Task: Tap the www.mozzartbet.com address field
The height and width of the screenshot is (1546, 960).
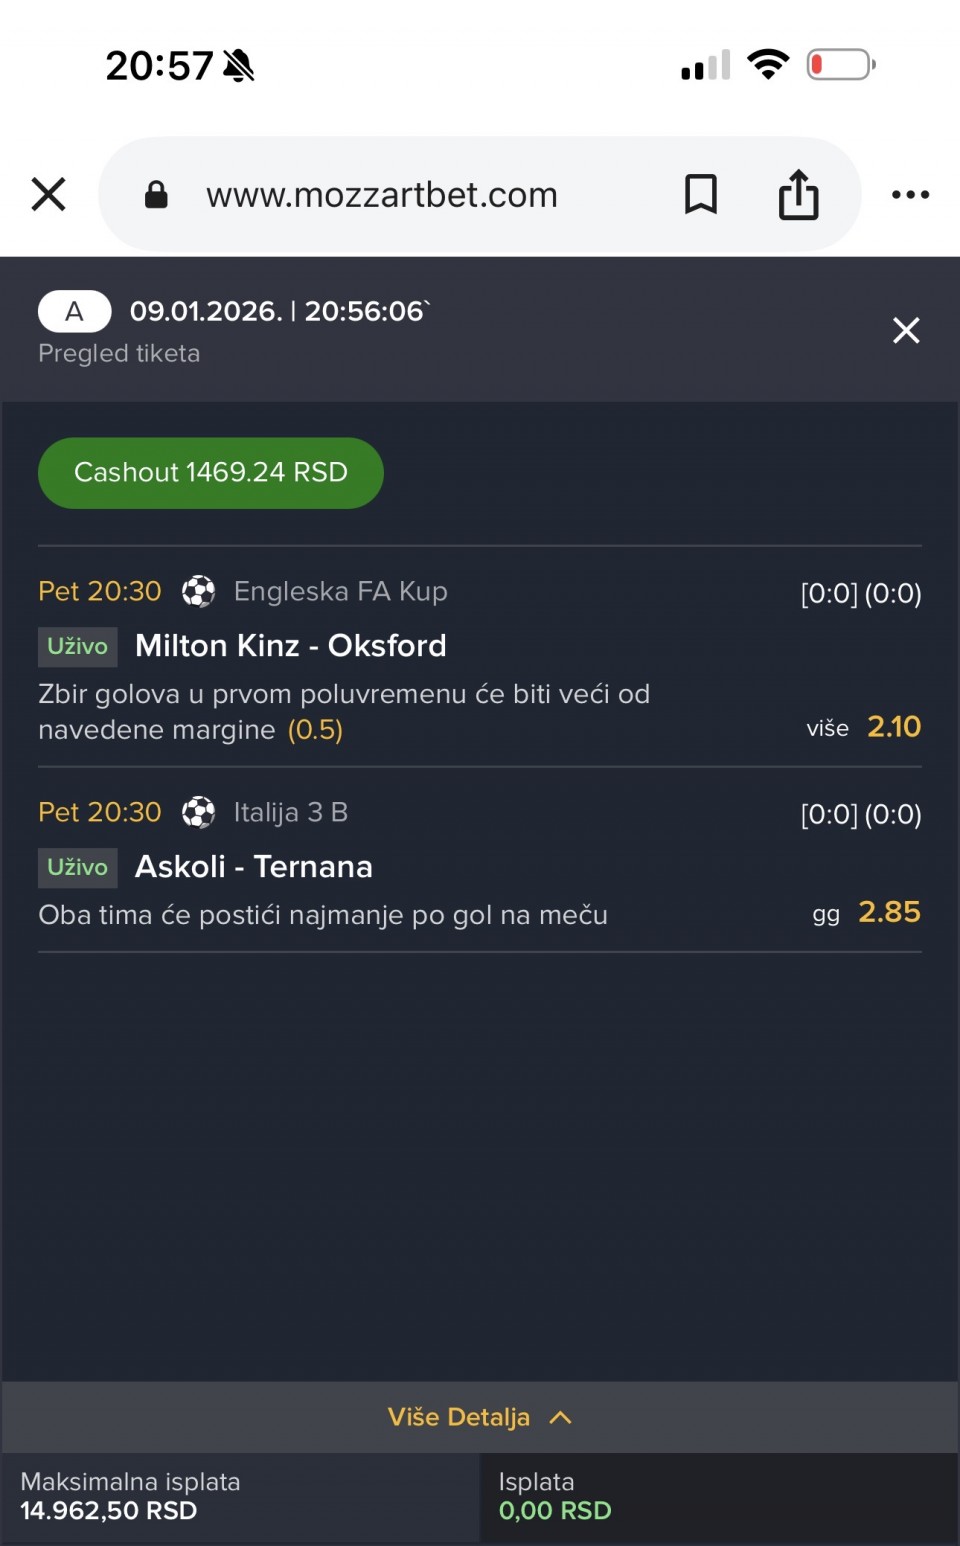Action: (381, 194)
